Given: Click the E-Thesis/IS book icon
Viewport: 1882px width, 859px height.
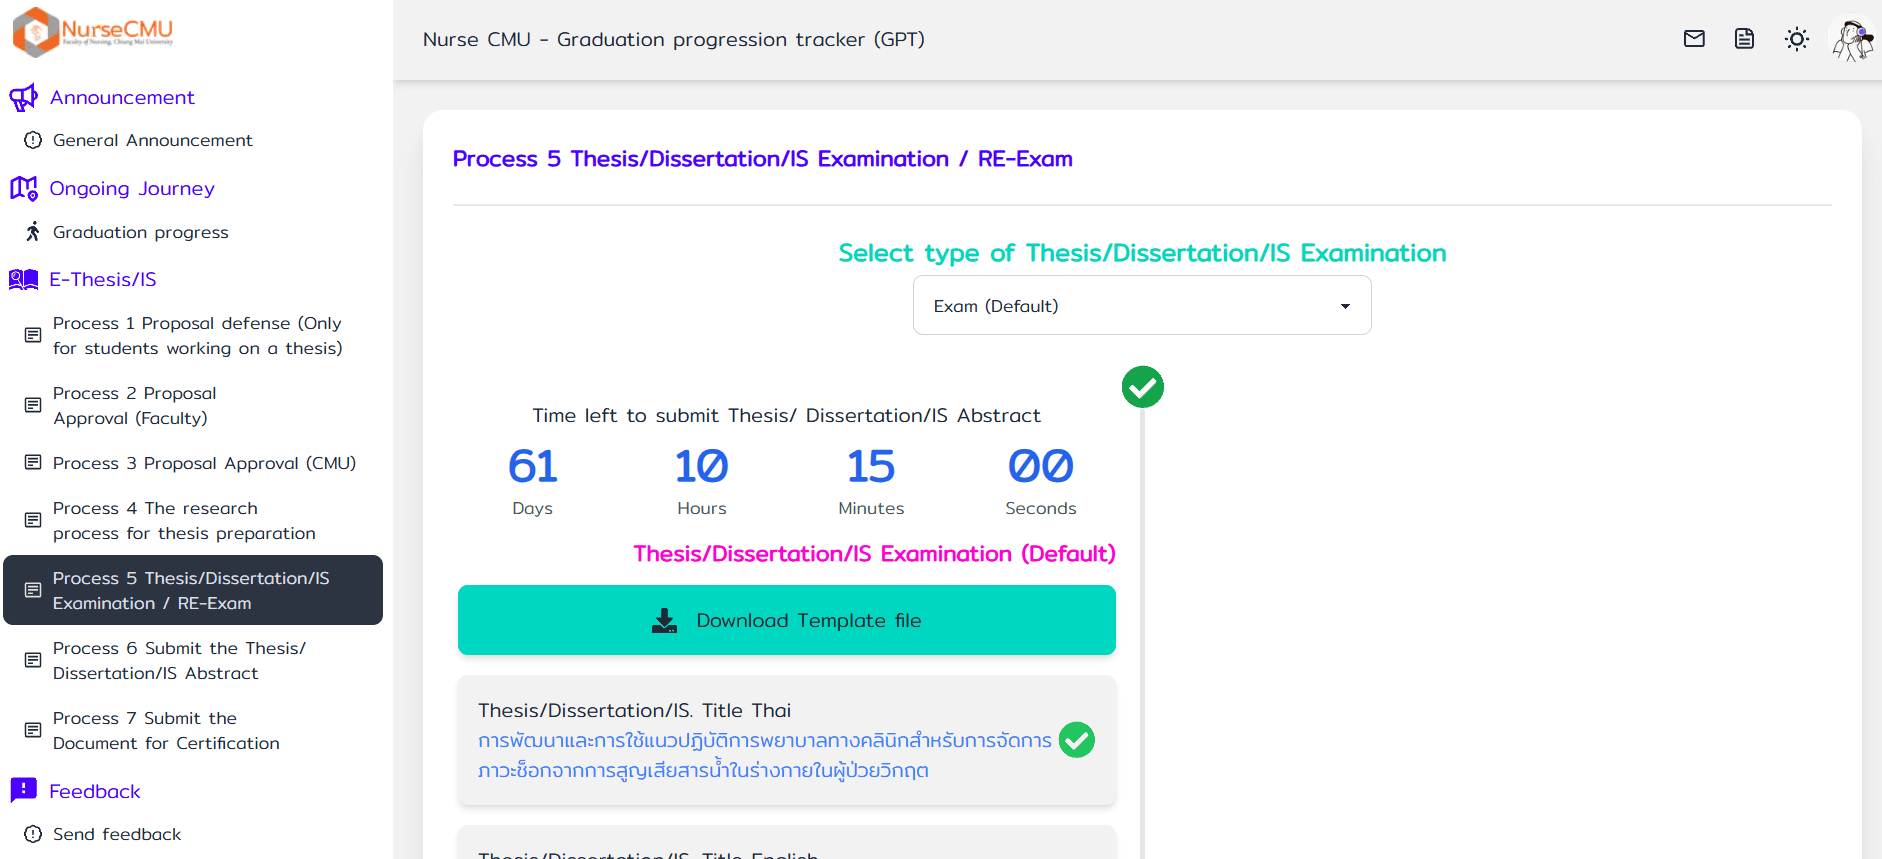Looking at the screenshot, I should (23, 280).
